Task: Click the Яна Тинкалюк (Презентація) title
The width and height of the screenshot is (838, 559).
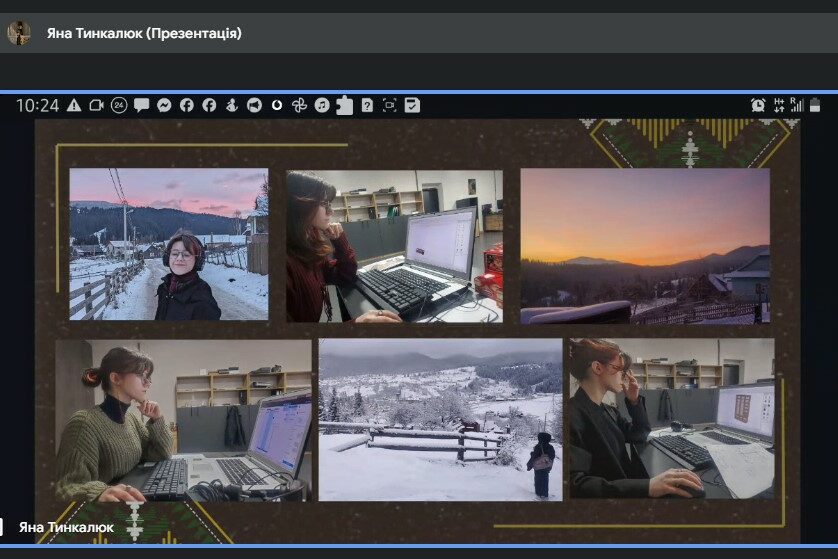Action: click(144, 33)
